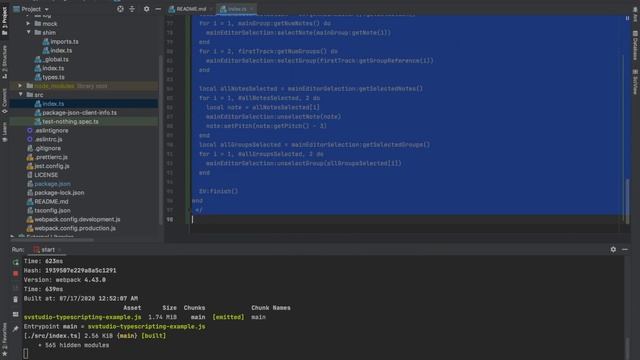Pin the Run tab
The height and width of the screenshot is (360, 640).
click(x=16, y=329)
